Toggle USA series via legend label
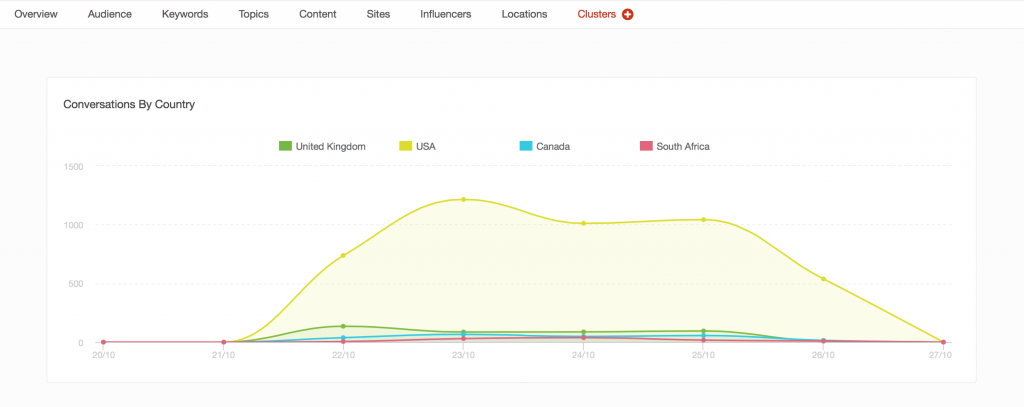 426,146
